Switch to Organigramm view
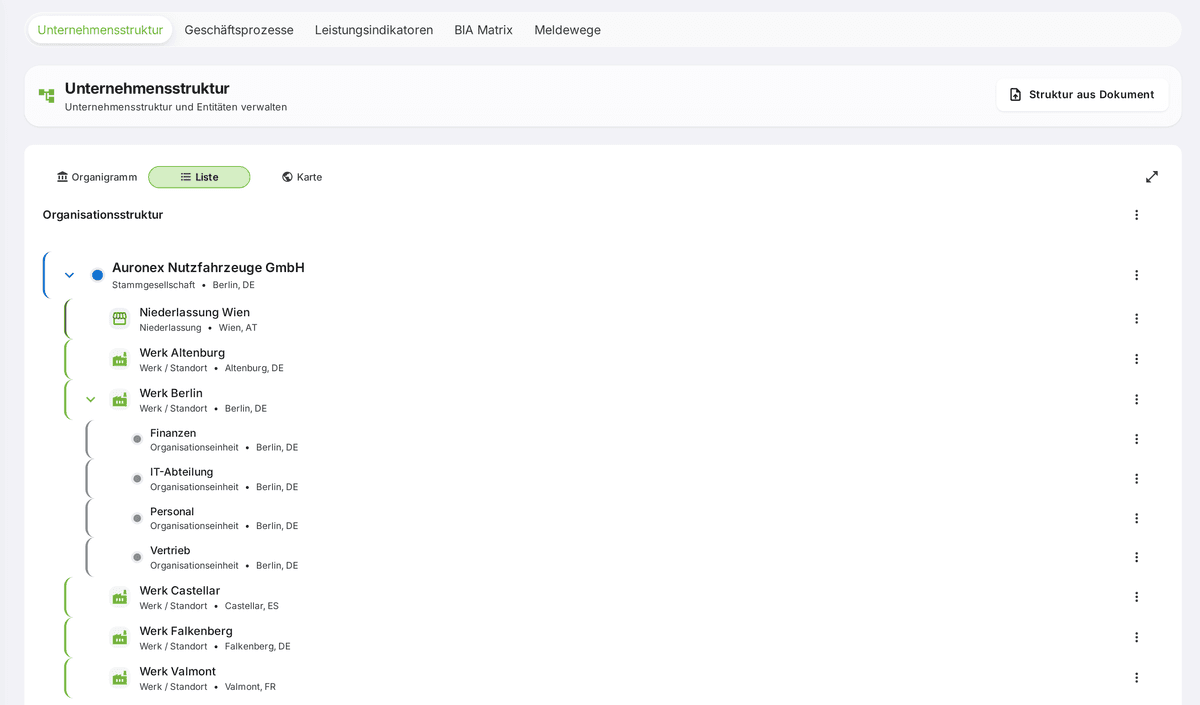This screenshot has width=1200, height=705. pos(97,177)
